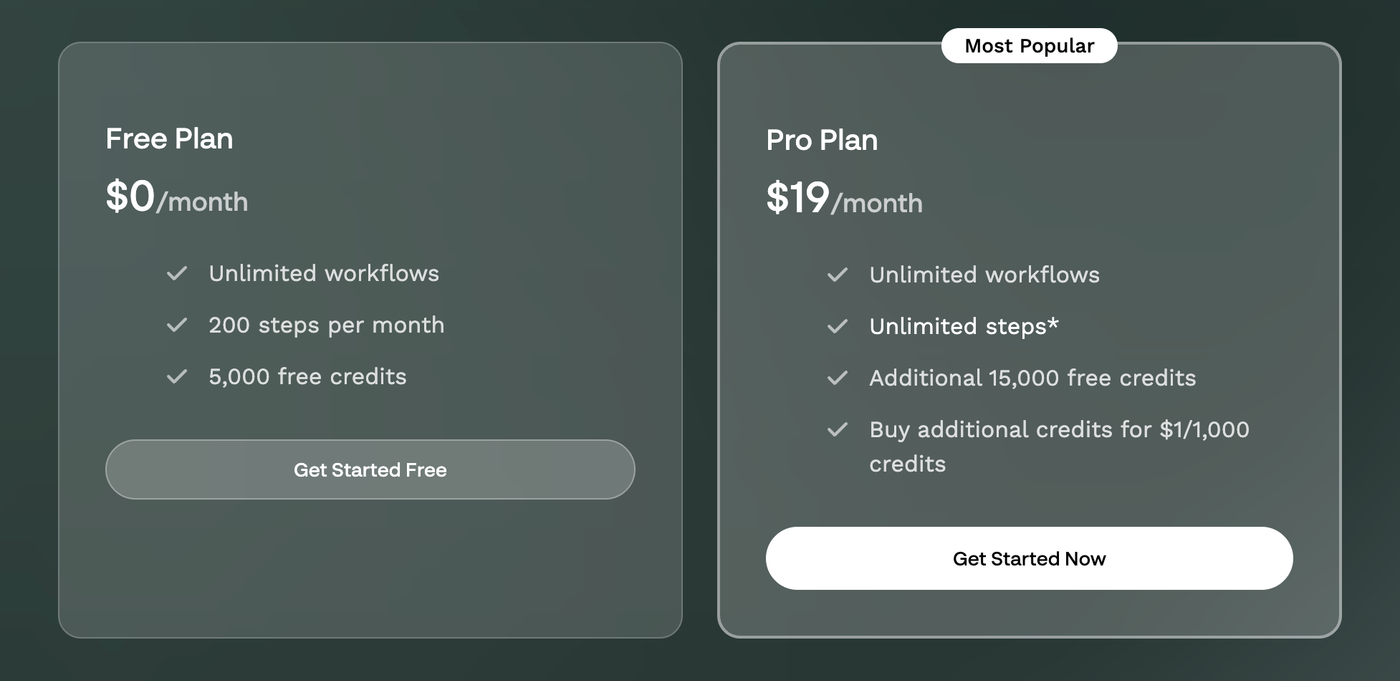Click the $0/month price
The height and width of the screenshot is (681, 1400).
point(177,198)
